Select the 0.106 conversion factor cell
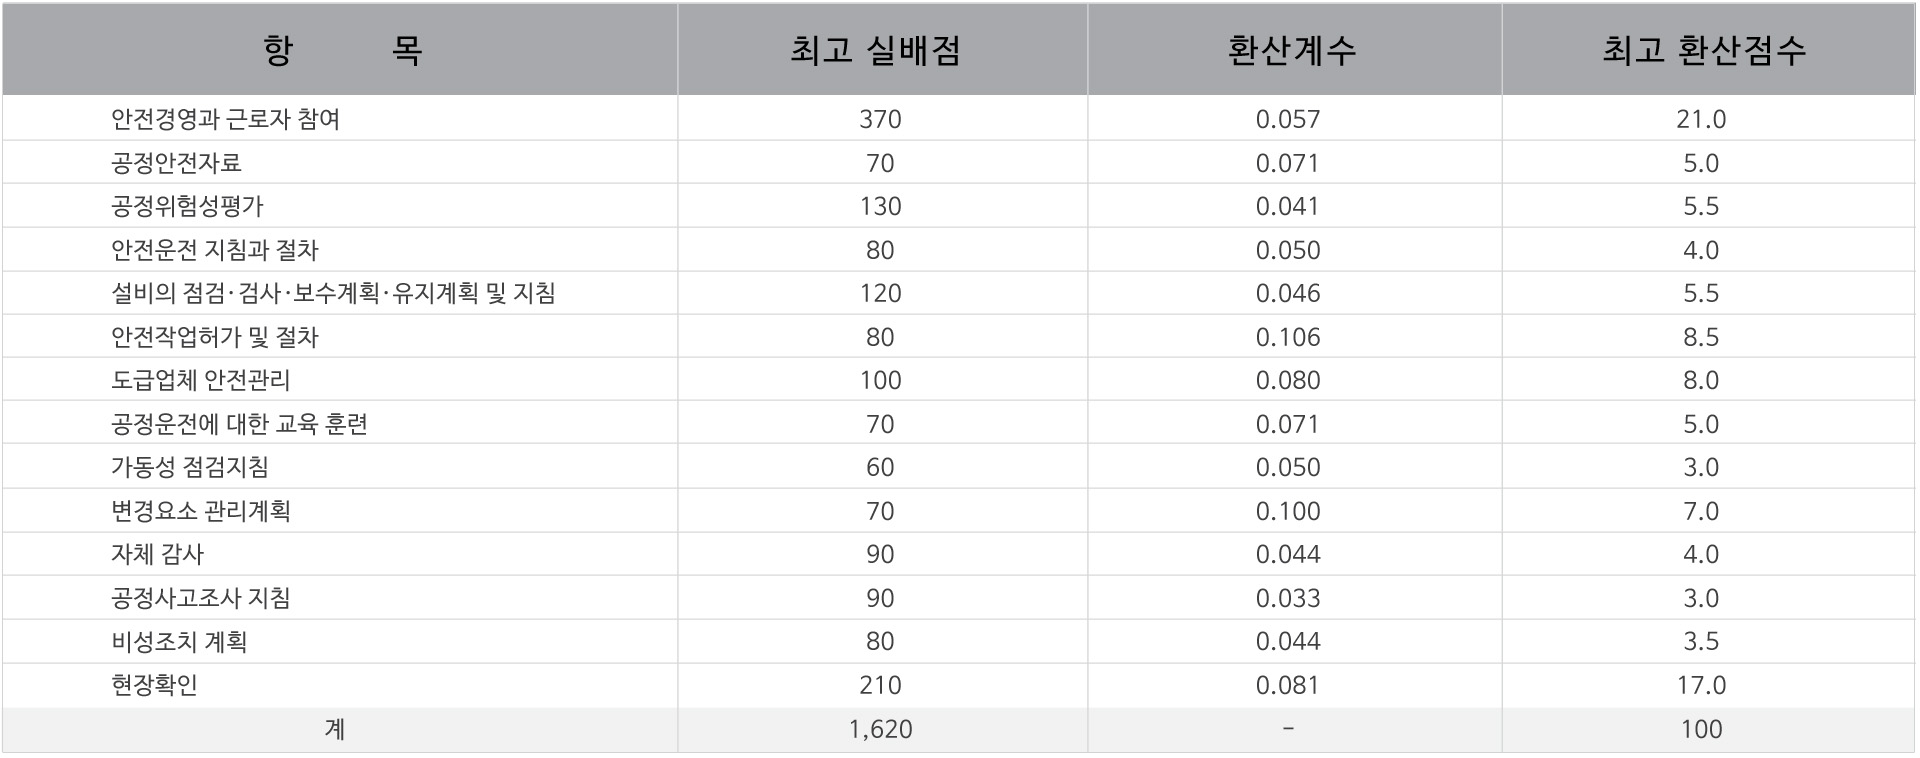 1288,337
